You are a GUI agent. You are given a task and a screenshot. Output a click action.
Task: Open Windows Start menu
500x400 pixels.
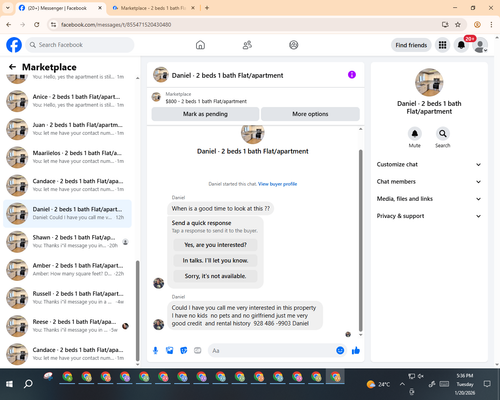coord(9,384)
